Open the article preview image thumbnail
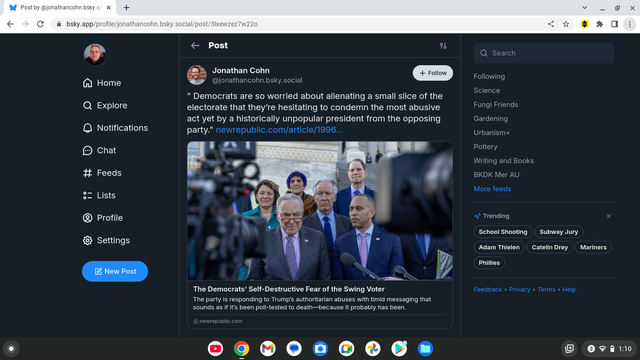The width and height of the screenshot is (640, 360). point(320,211)
